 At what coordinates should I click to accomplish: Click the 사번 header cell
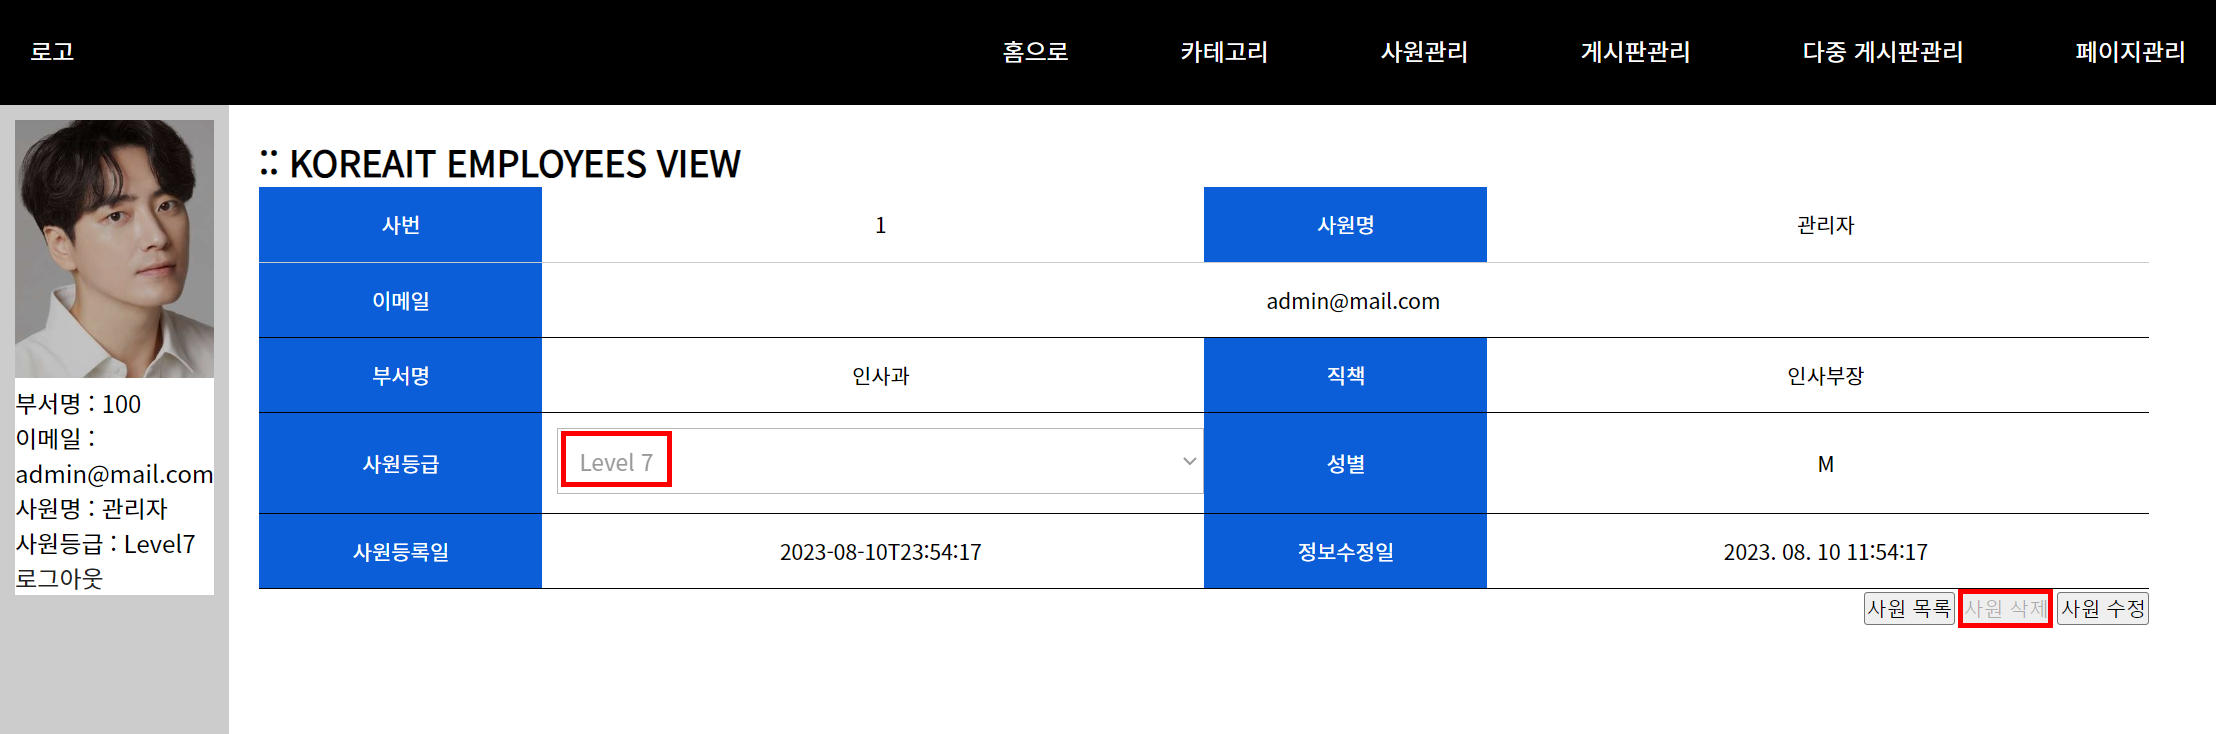tap(400, 225)
